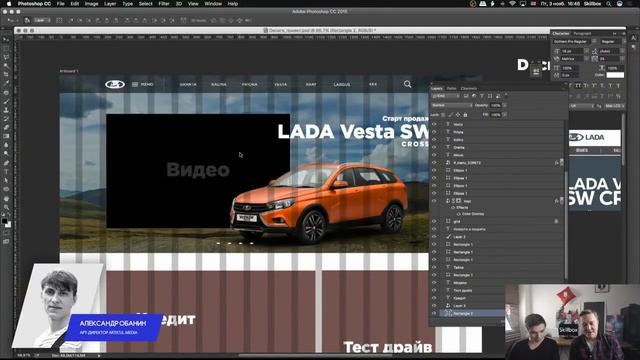
Task: Open the layer Kind filter dropdown
Action: click(x=446, y=96)
